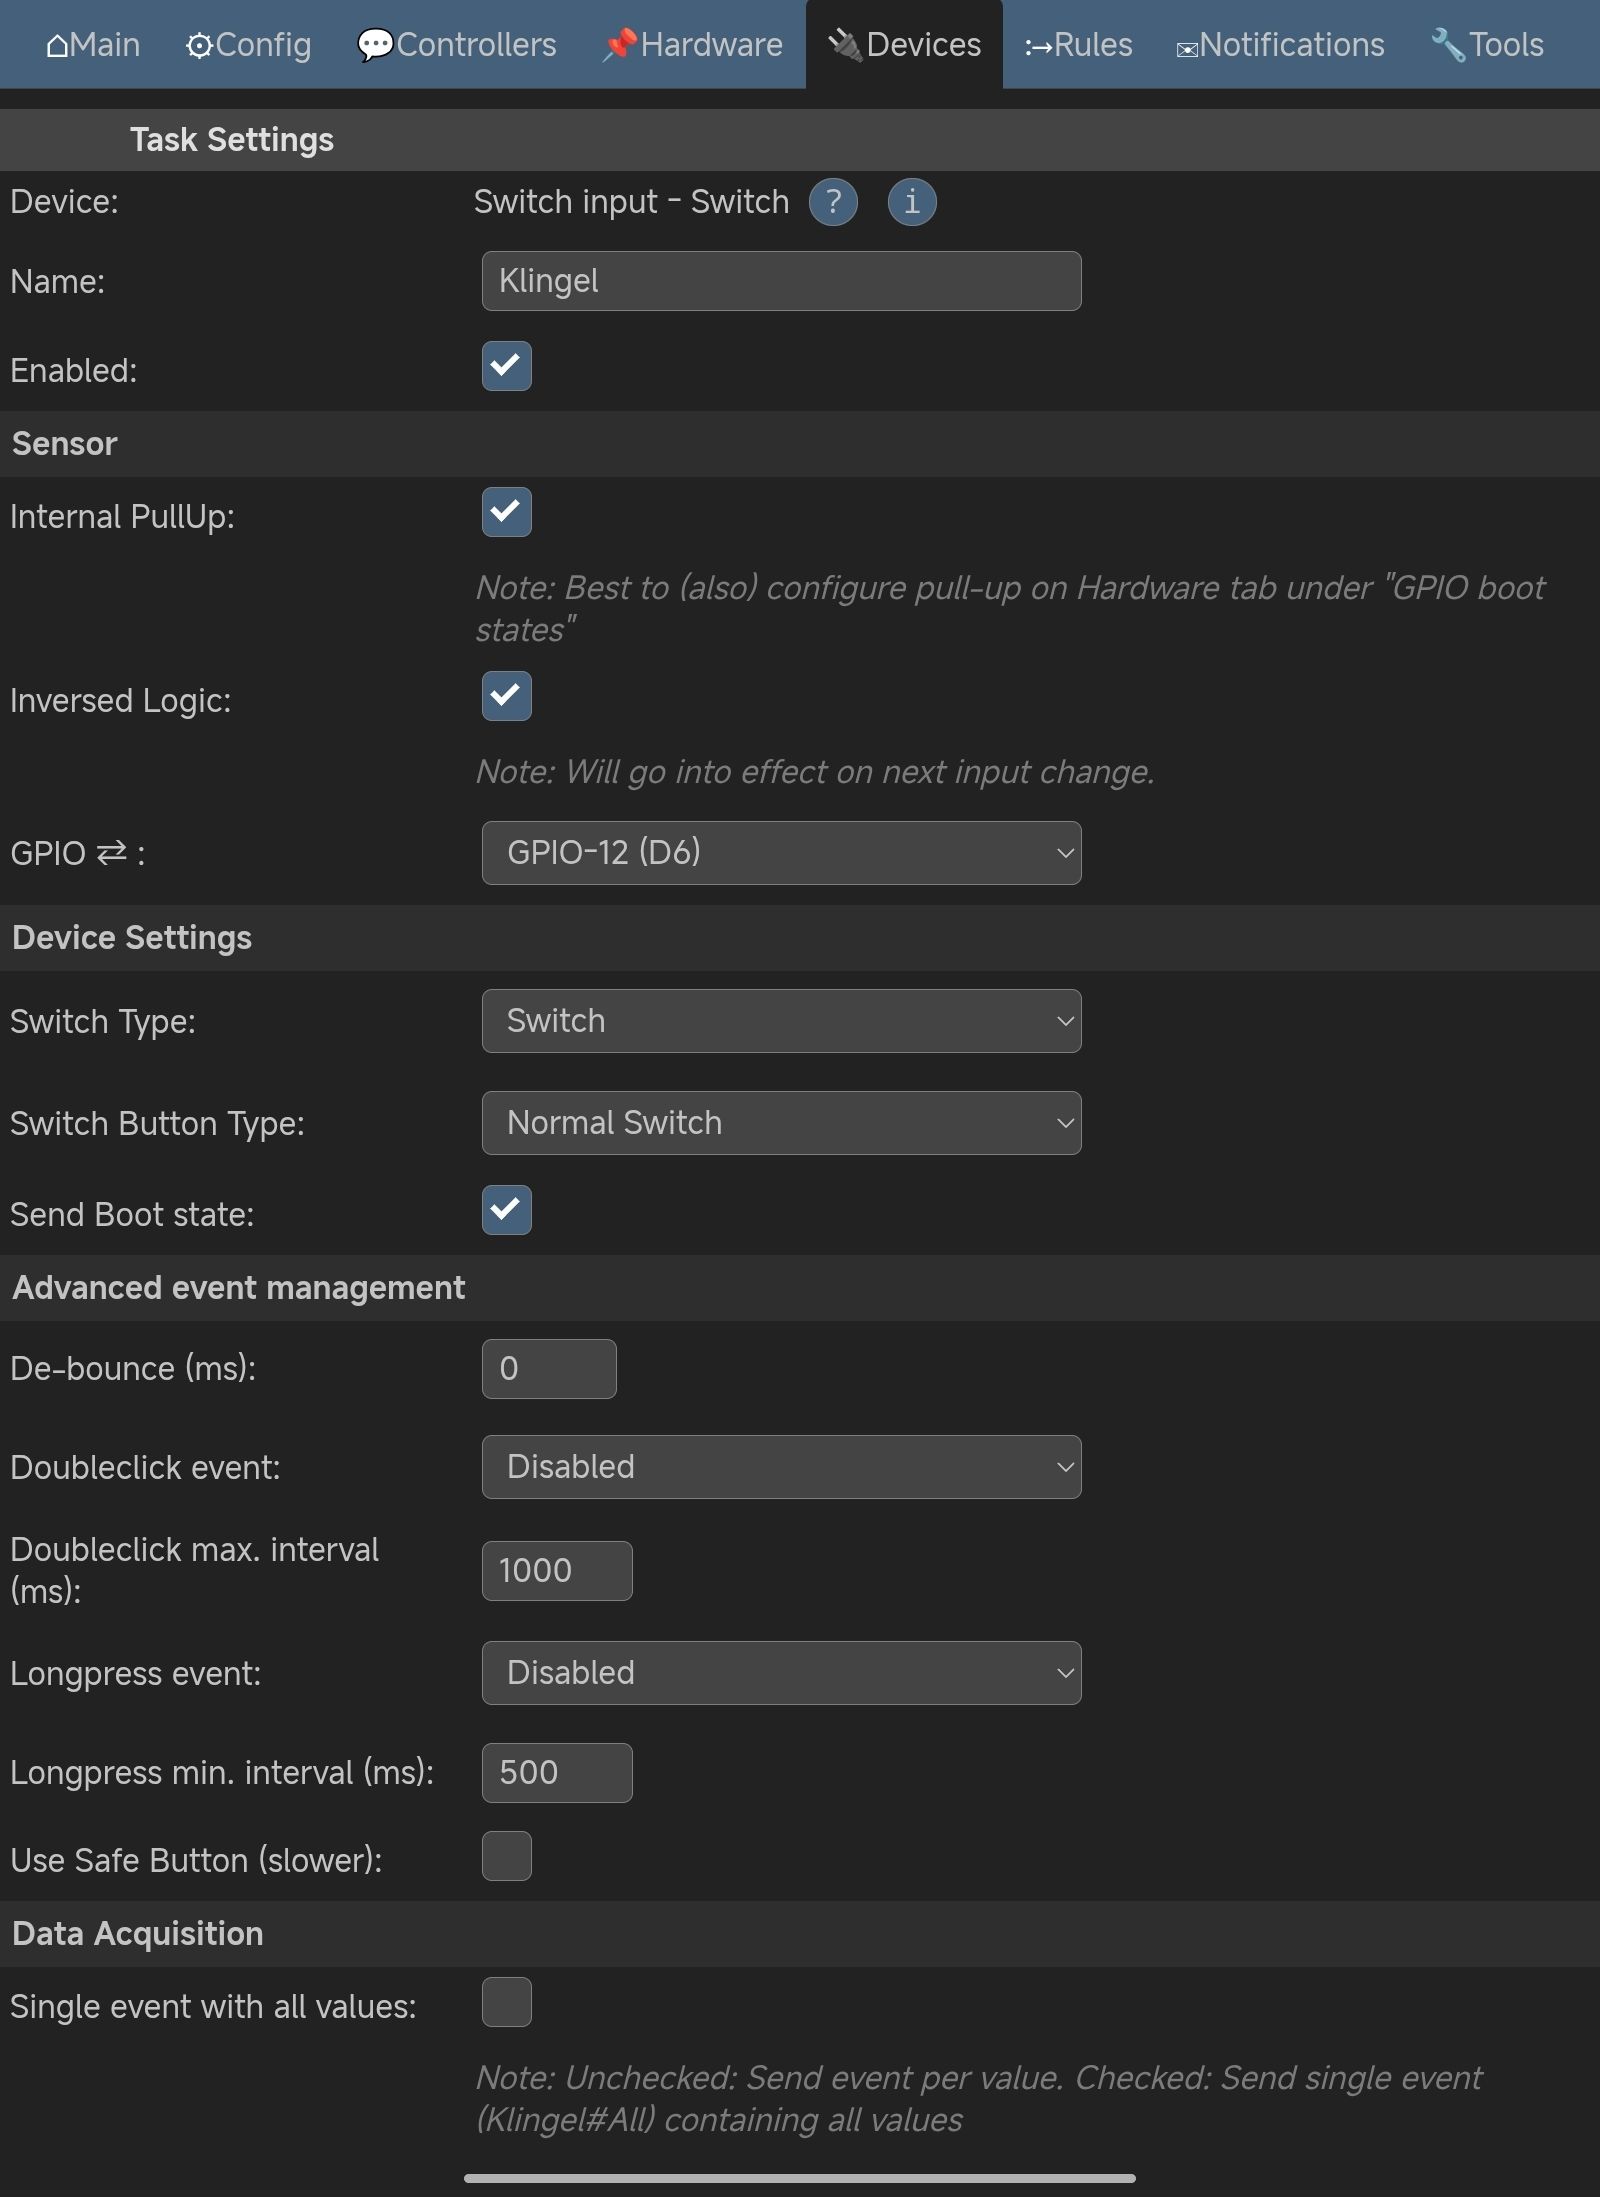Open Hardware pin tab
The image size is (1600, 2197).
click(693, 45)
